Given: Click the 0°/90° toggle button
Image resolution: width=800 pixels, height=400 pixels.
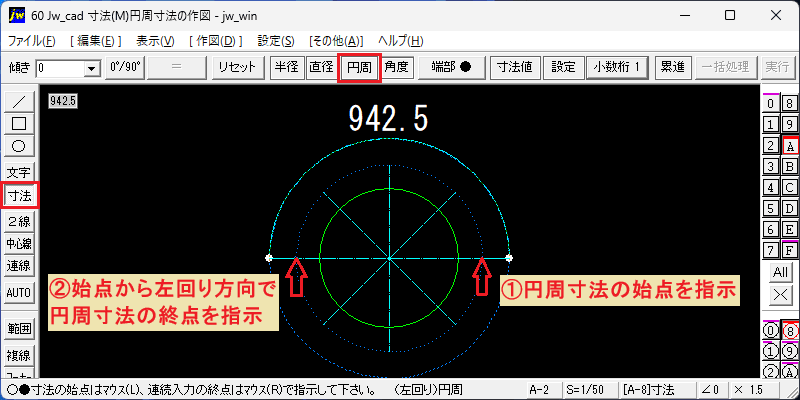Looking at the screenshot, I should pos(125,67).
